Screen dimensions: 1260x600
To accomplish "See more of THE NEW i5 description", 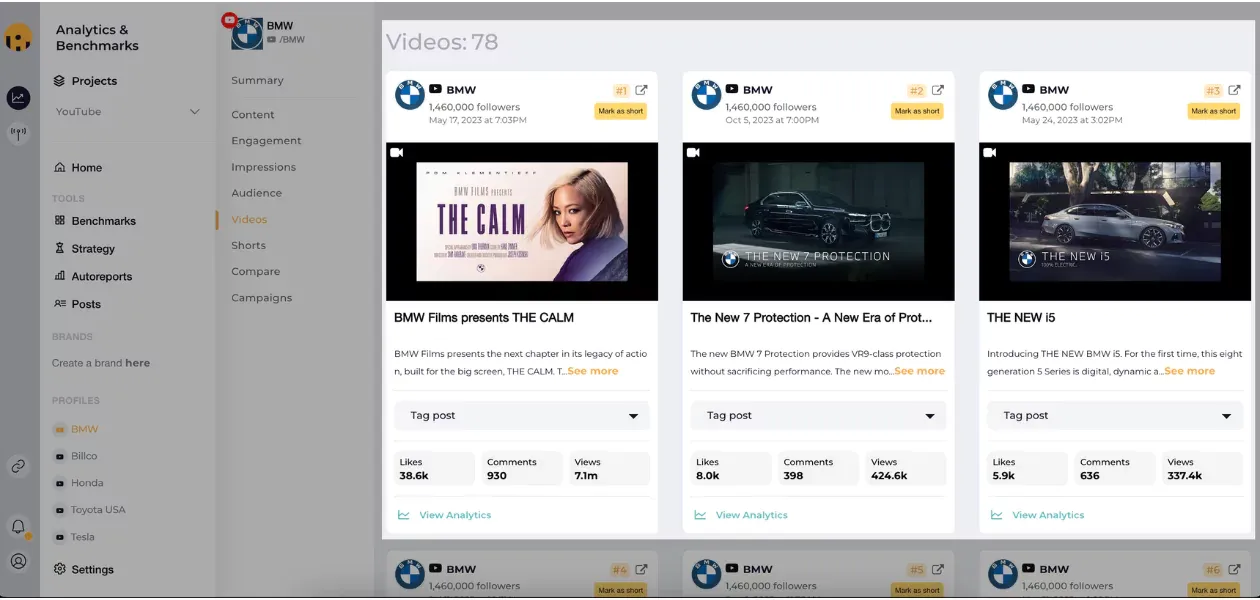I will [1189, 371].
